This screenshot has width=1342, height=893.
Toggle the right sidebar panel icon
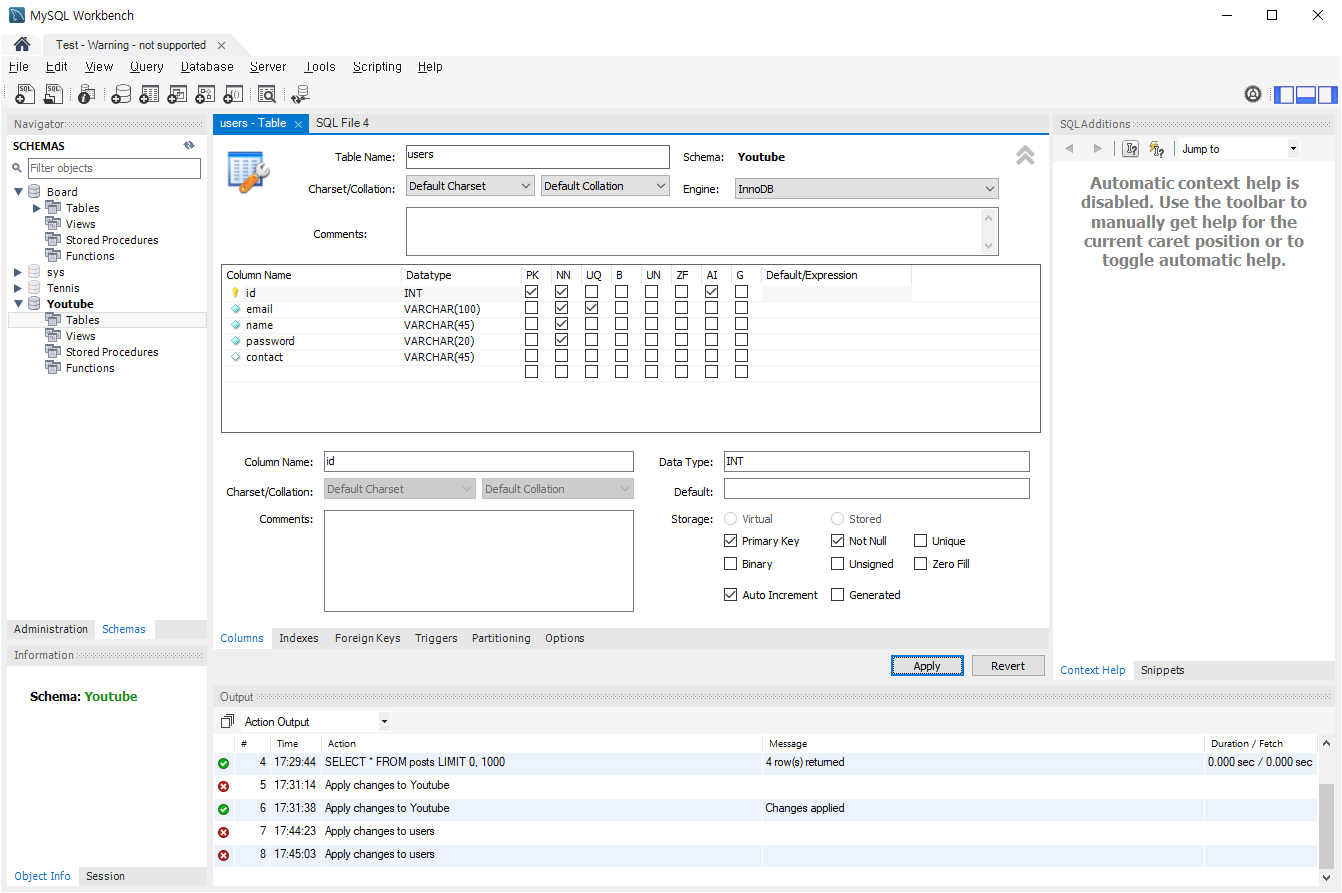pyautogui.click(x=1327, y=95)
